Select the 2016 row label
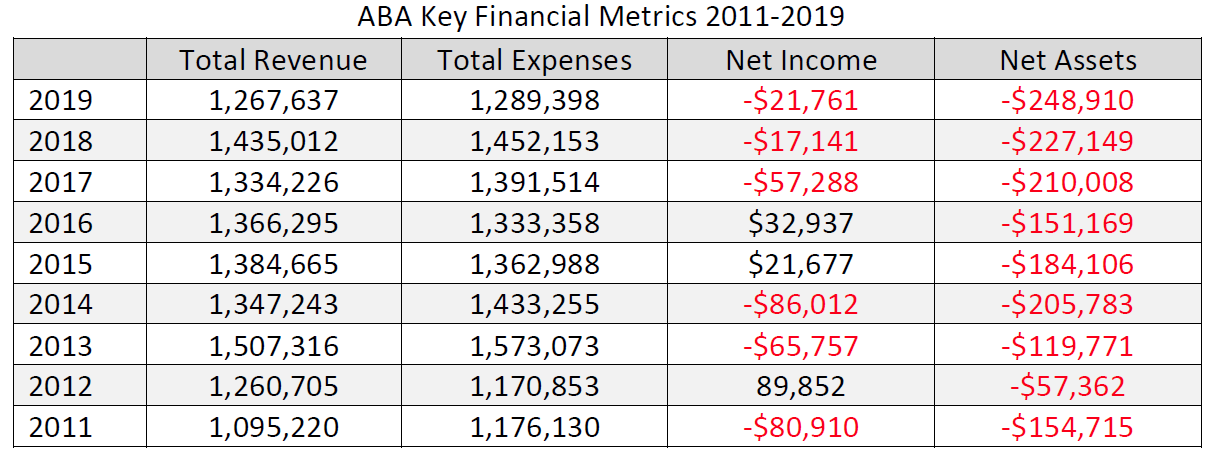Viewport: 1215px width, 460px height. point(60,224)
